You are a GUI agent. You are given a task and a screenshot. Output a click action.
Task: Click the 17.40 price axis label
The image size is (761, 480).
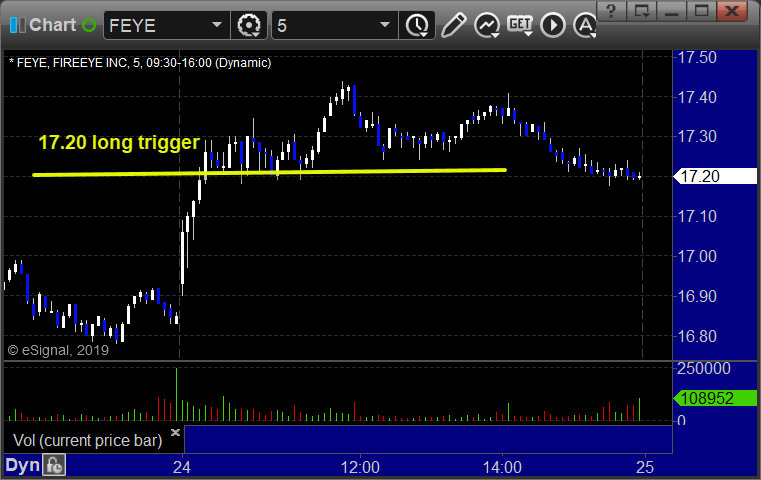coord(697,98)
